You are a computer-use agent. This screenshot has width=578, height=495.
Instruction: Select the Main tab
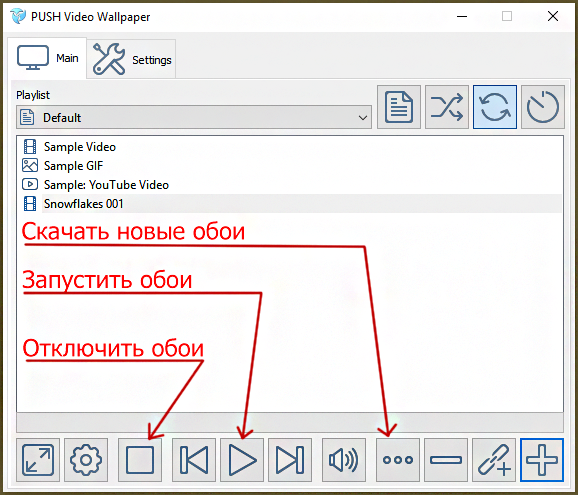[x=47, y=57]
